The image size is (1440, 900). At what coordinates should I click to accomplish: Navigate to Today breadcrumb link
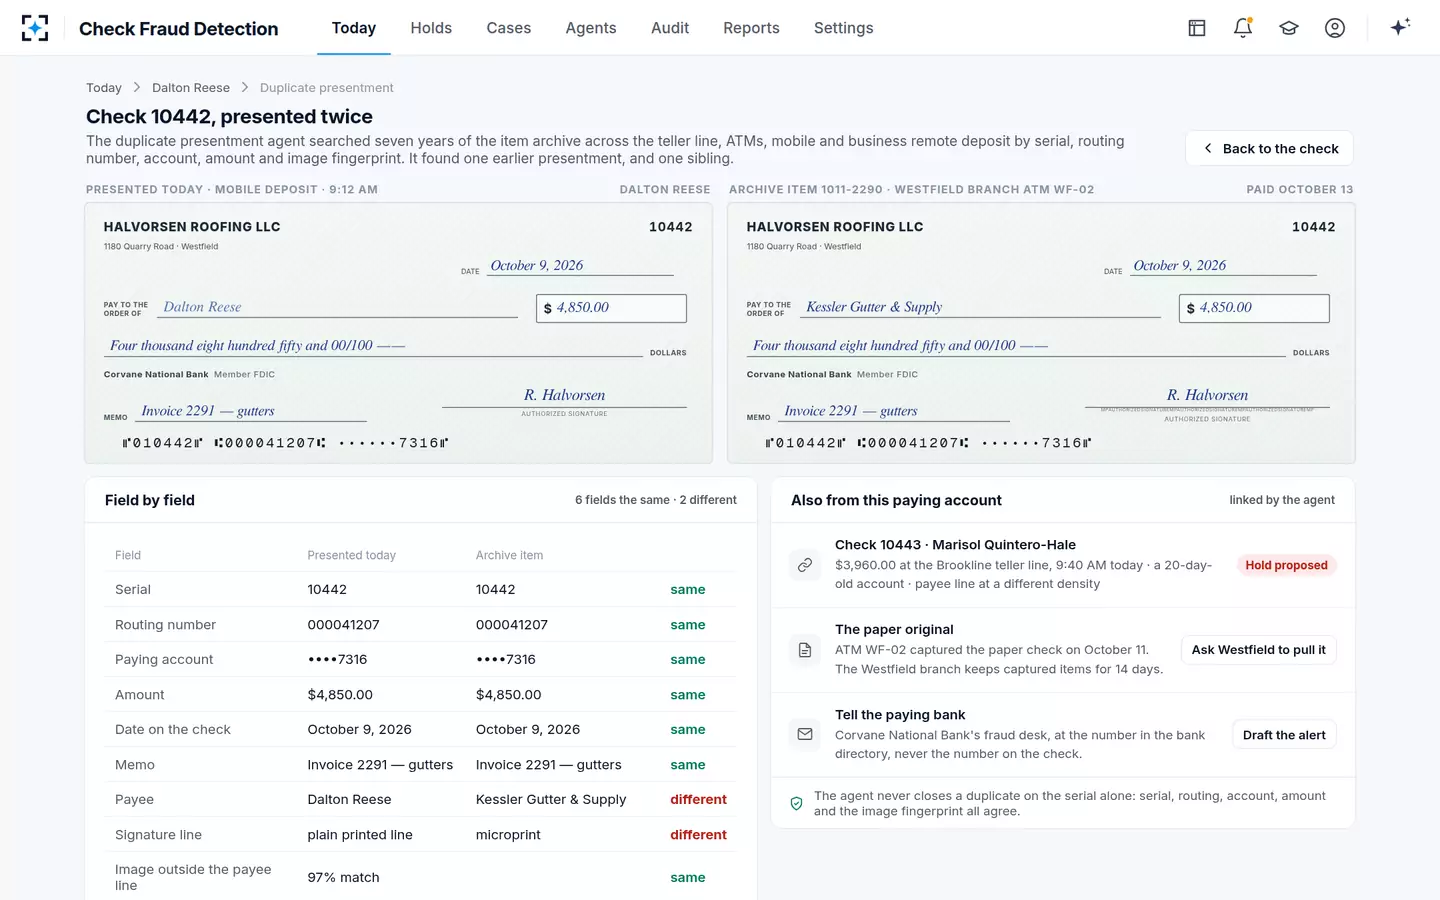104,88
